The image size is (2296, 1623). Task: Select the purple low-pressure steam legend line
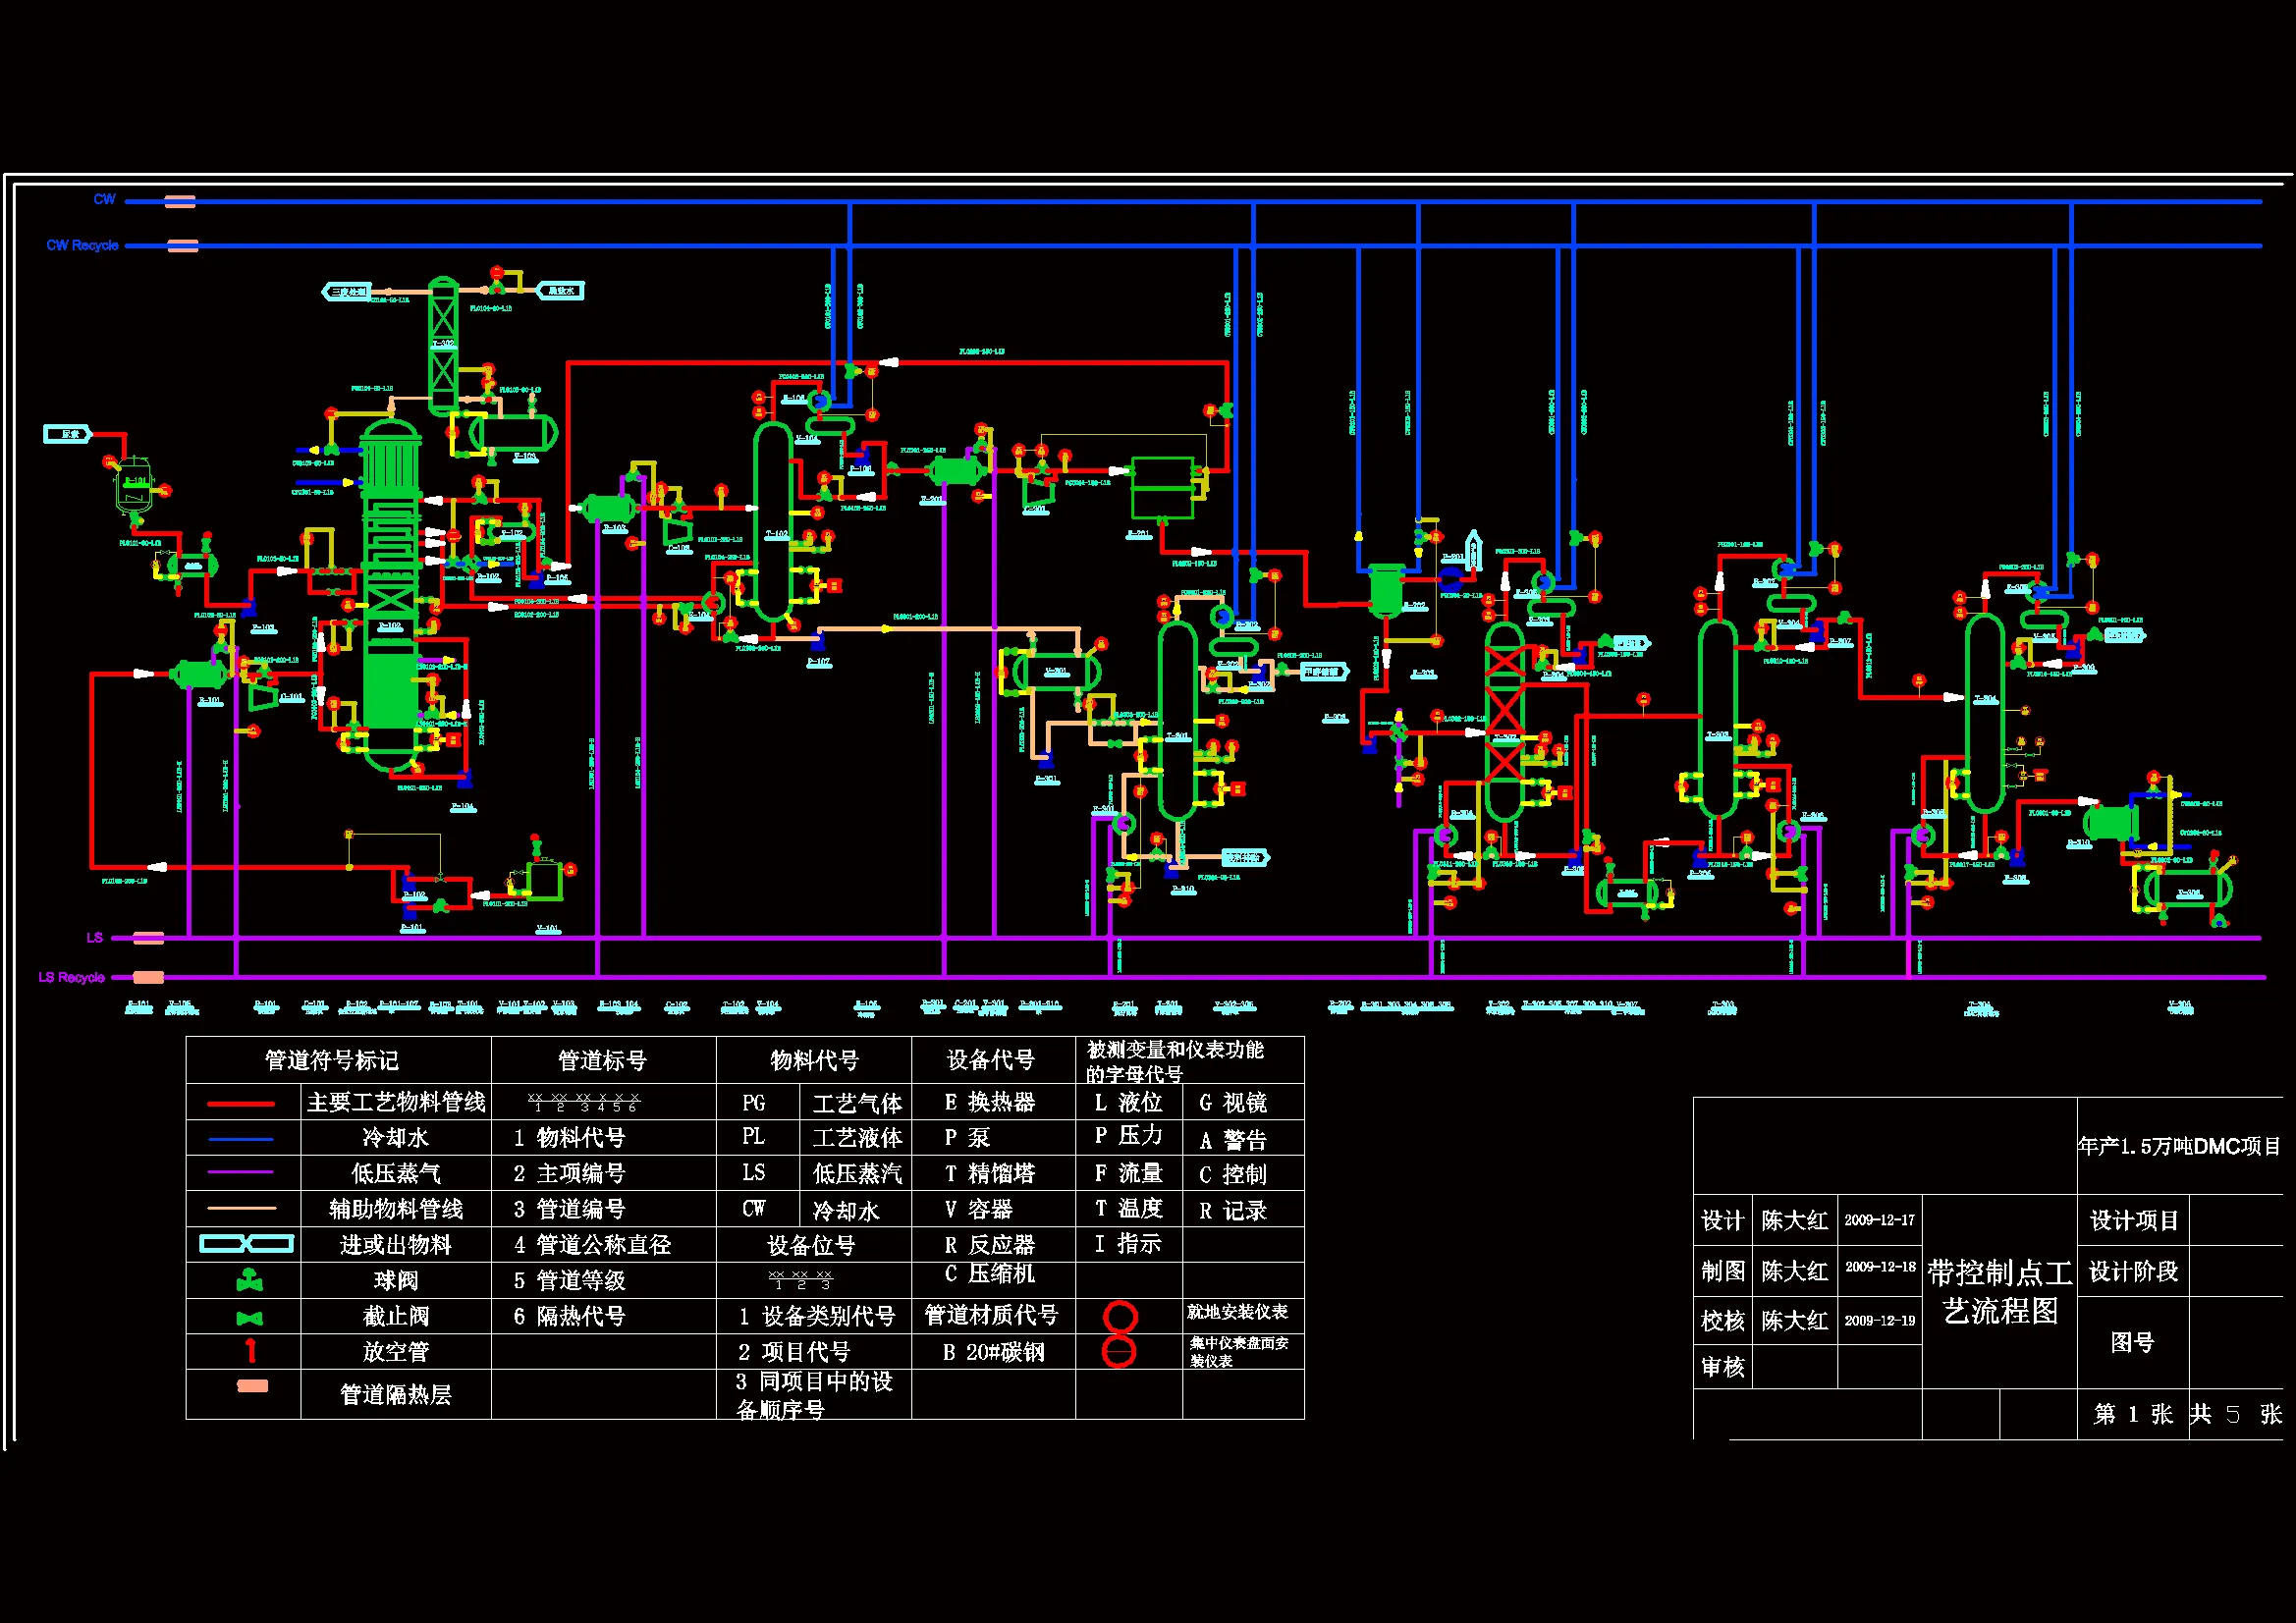coord(241,1172)
